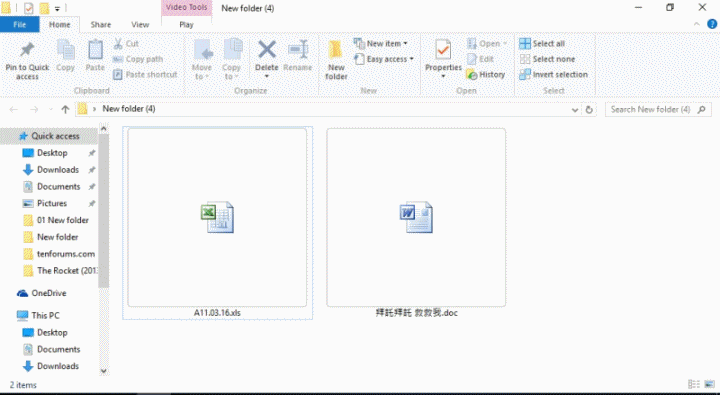Image resolution: width=720 pixels, height=395 pixels.
Task: Switch to the Home ribbon tab
Action: (x=60, y=25)
